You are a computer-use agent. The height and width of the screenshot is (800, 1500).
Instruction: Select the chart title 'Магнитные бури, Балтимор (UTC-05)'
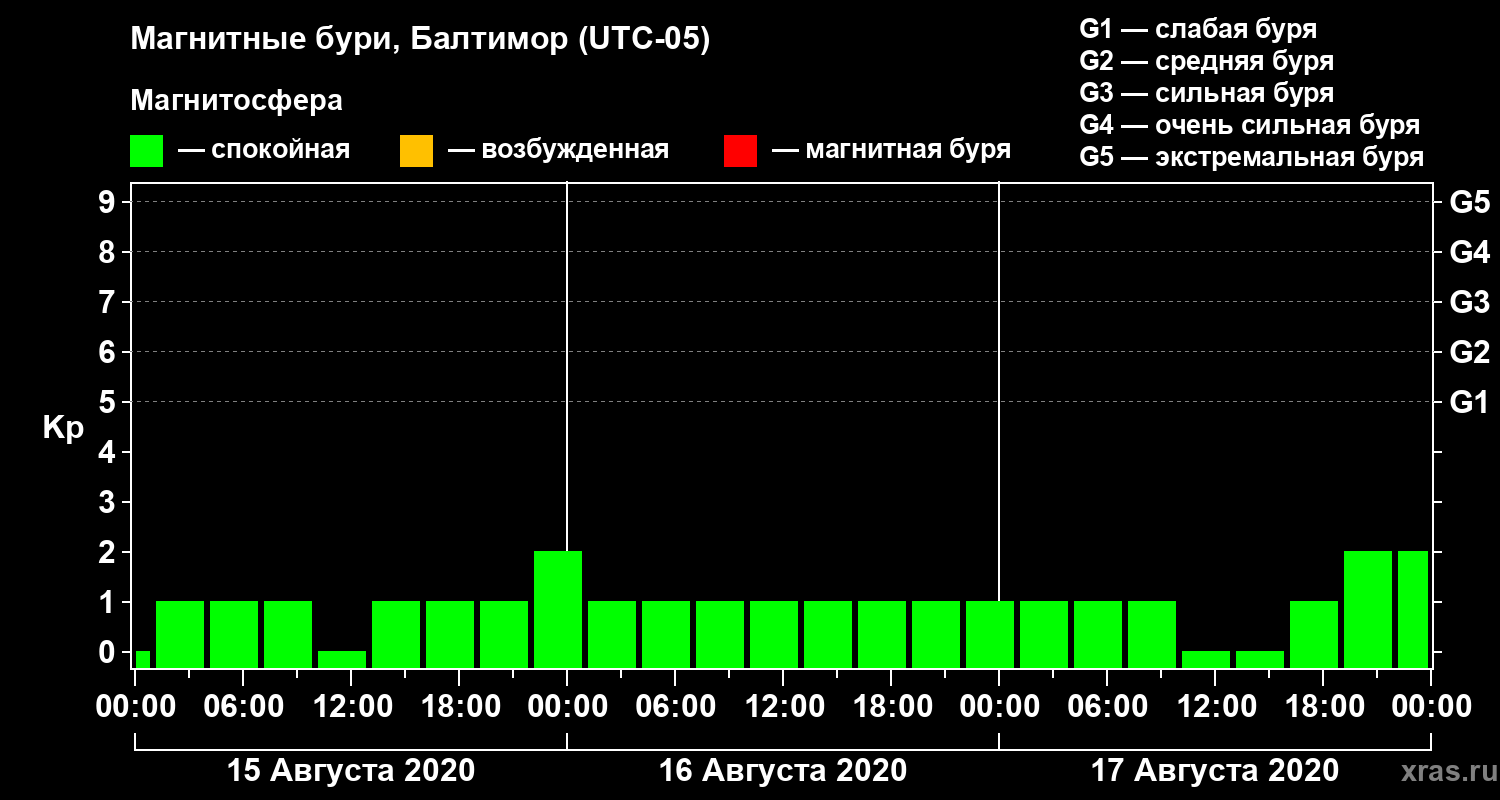(x=420, y=41)
